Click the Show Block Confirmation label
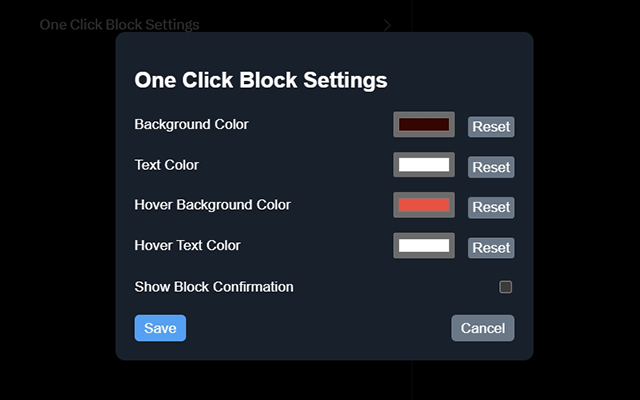Viewport: 640px width, 400px height. tap(214, 287)
